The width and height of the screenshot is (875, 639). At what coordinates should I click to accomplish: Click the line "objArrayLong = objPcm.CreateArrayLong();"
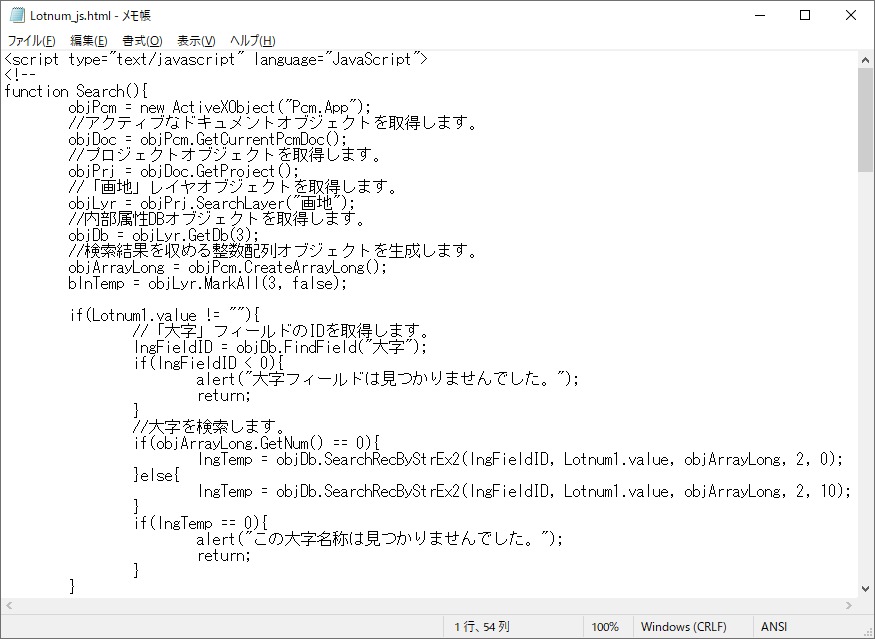tap(228, 267)
